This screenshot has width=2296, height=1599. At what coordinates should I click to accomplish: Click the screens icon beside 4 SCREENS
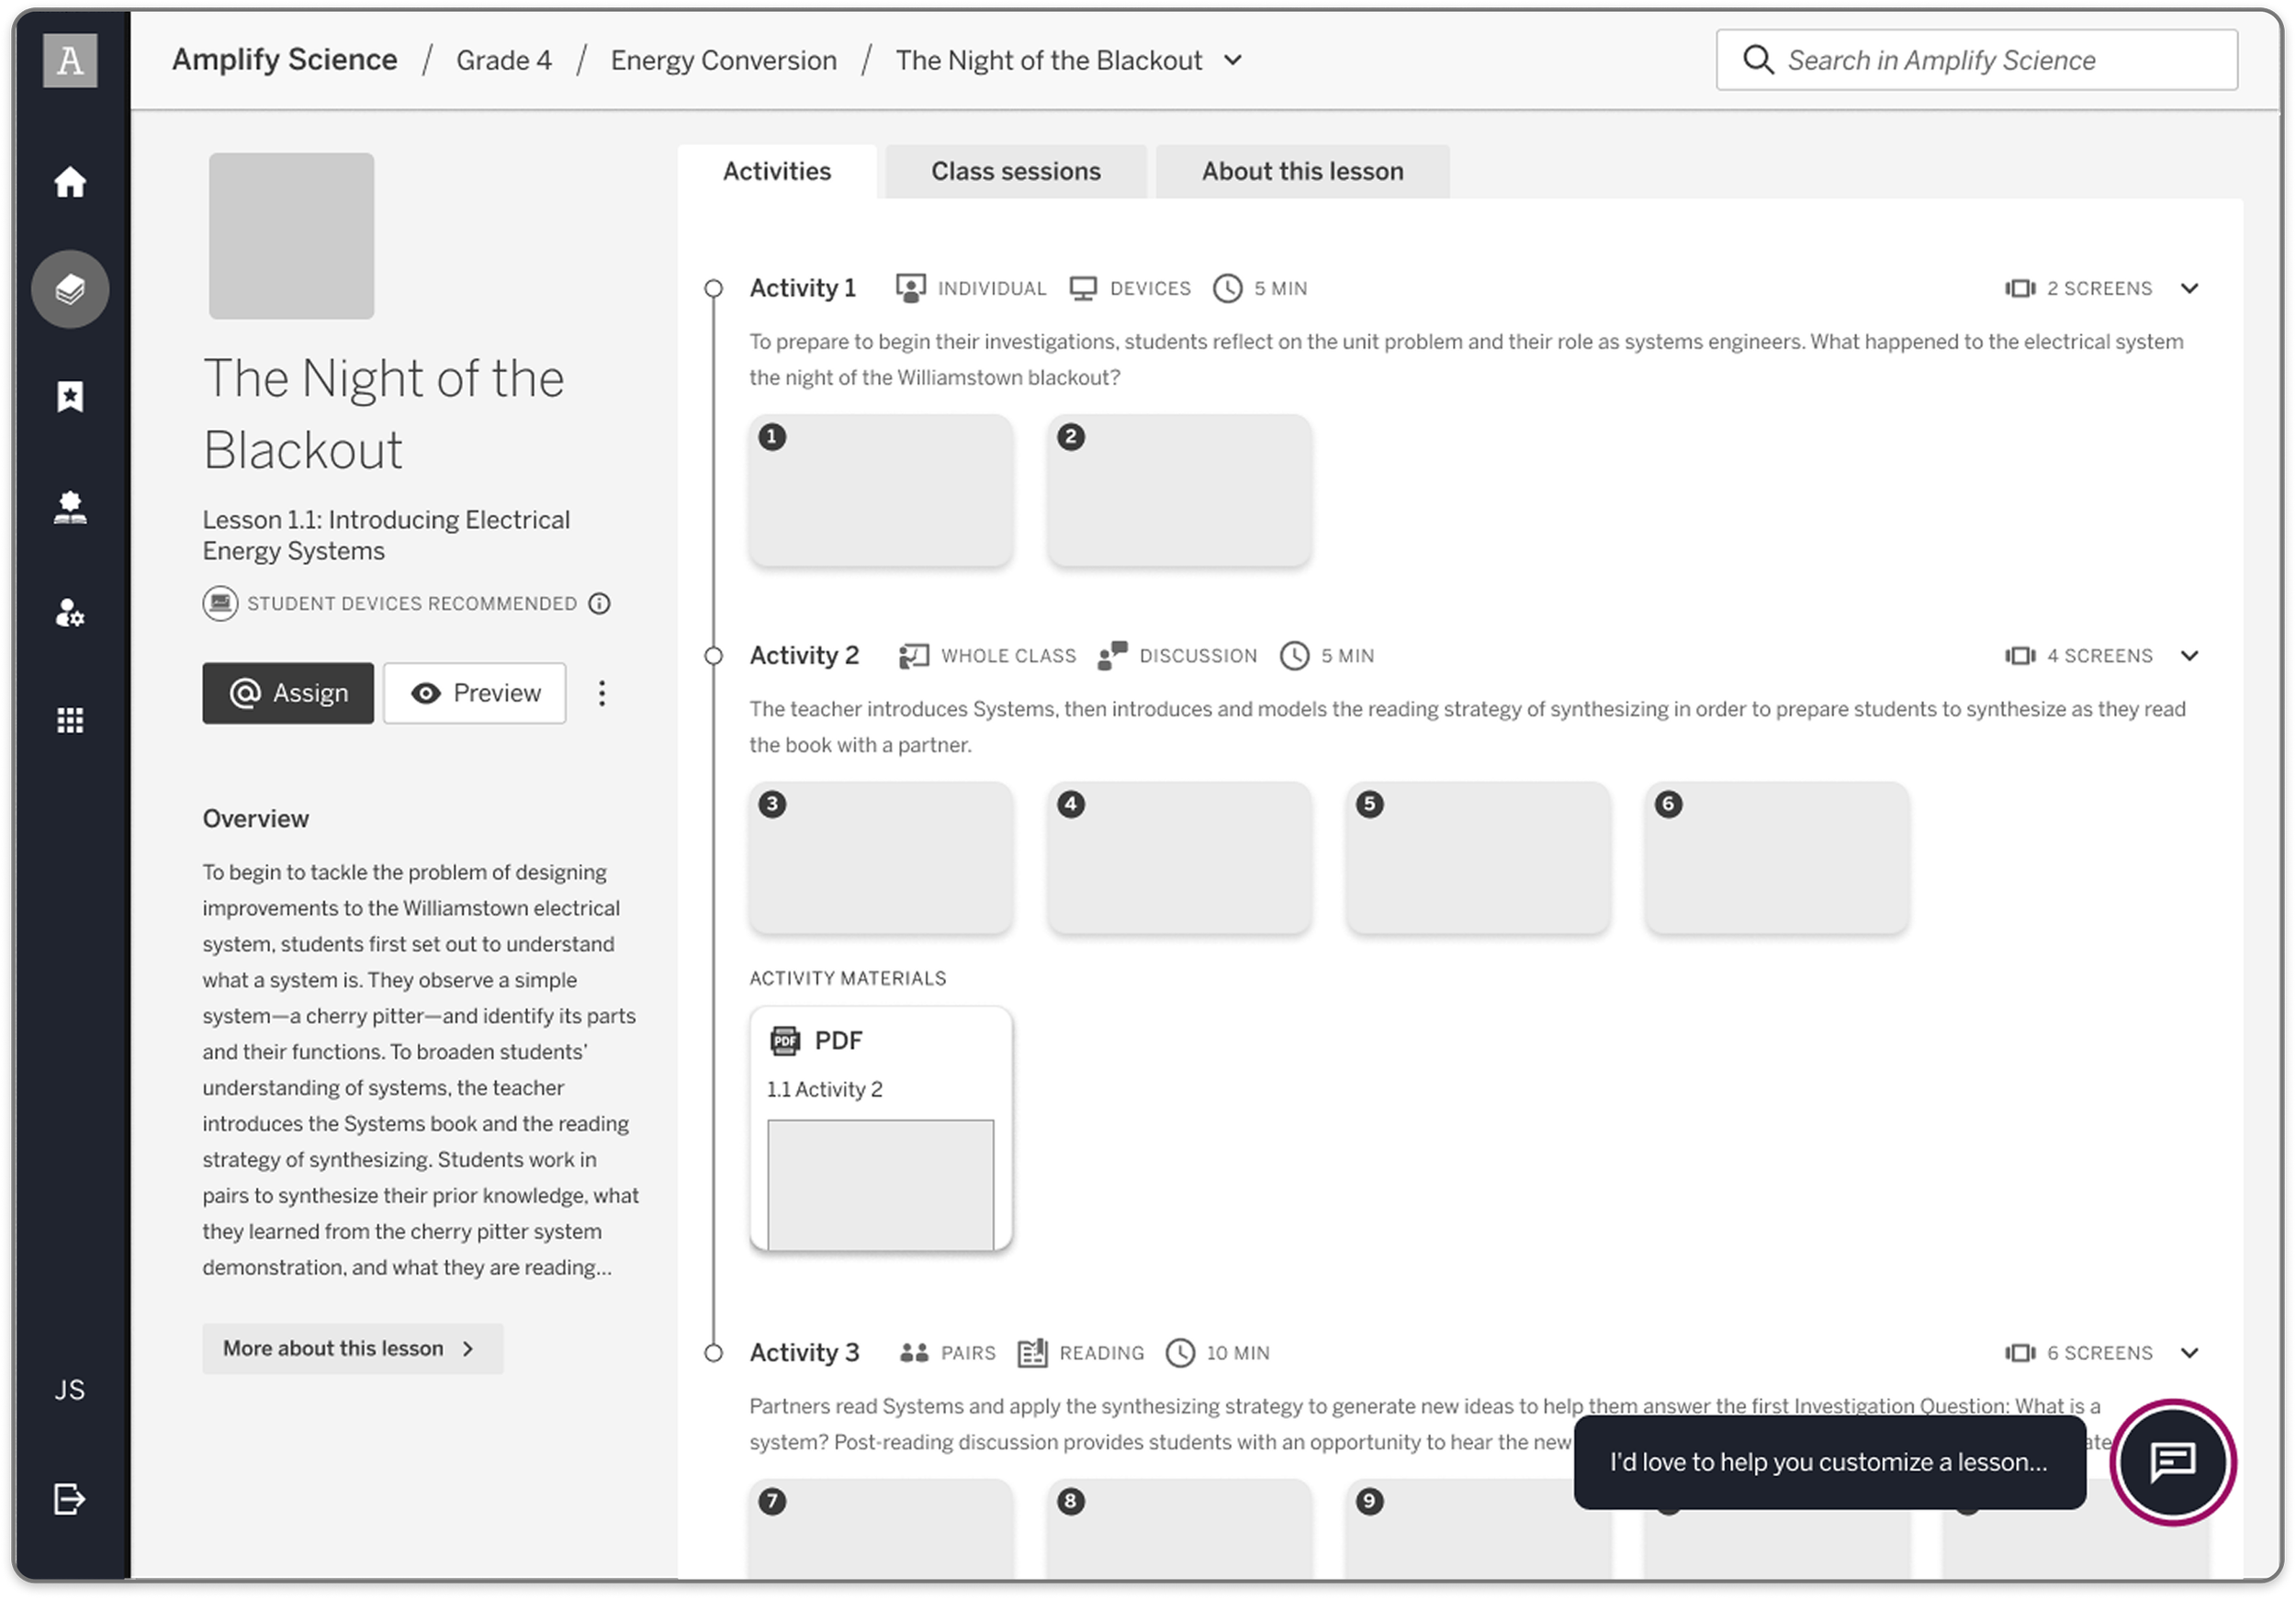tap(2020, 656)
